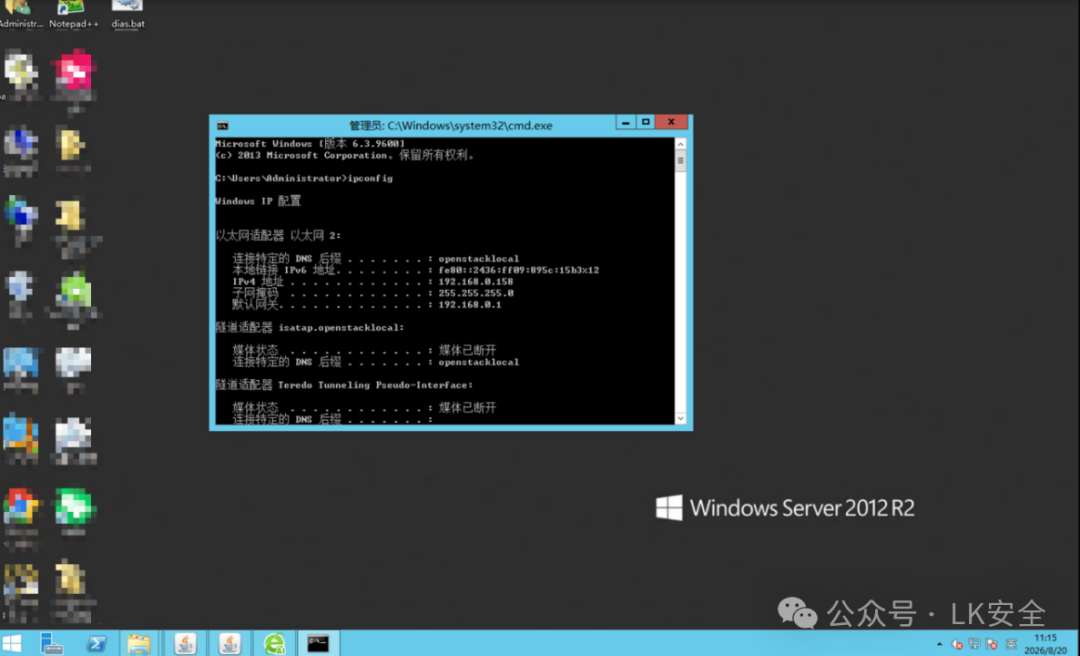Open the green browser icon on taskbar
Screen dimensions: 1080x656
pos(275,644)
